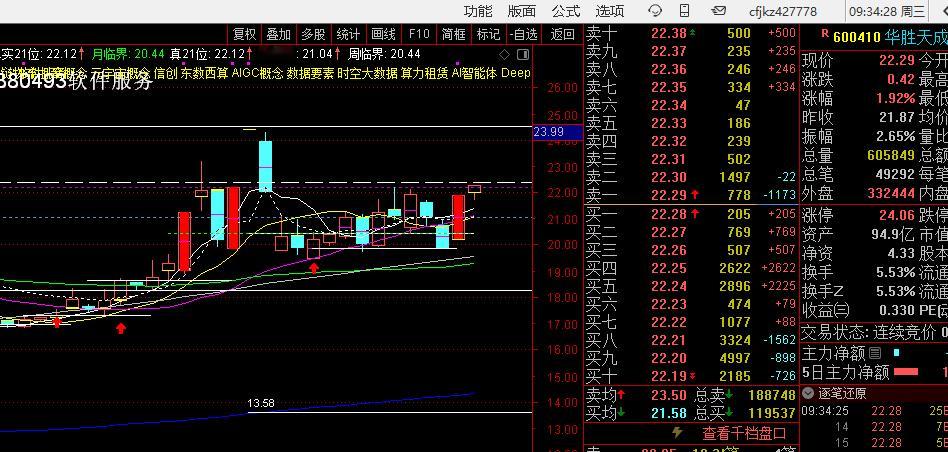Open F10 company info
This screenshot has width=948, height=452.
pyautogui.click(x=418, y=34)
